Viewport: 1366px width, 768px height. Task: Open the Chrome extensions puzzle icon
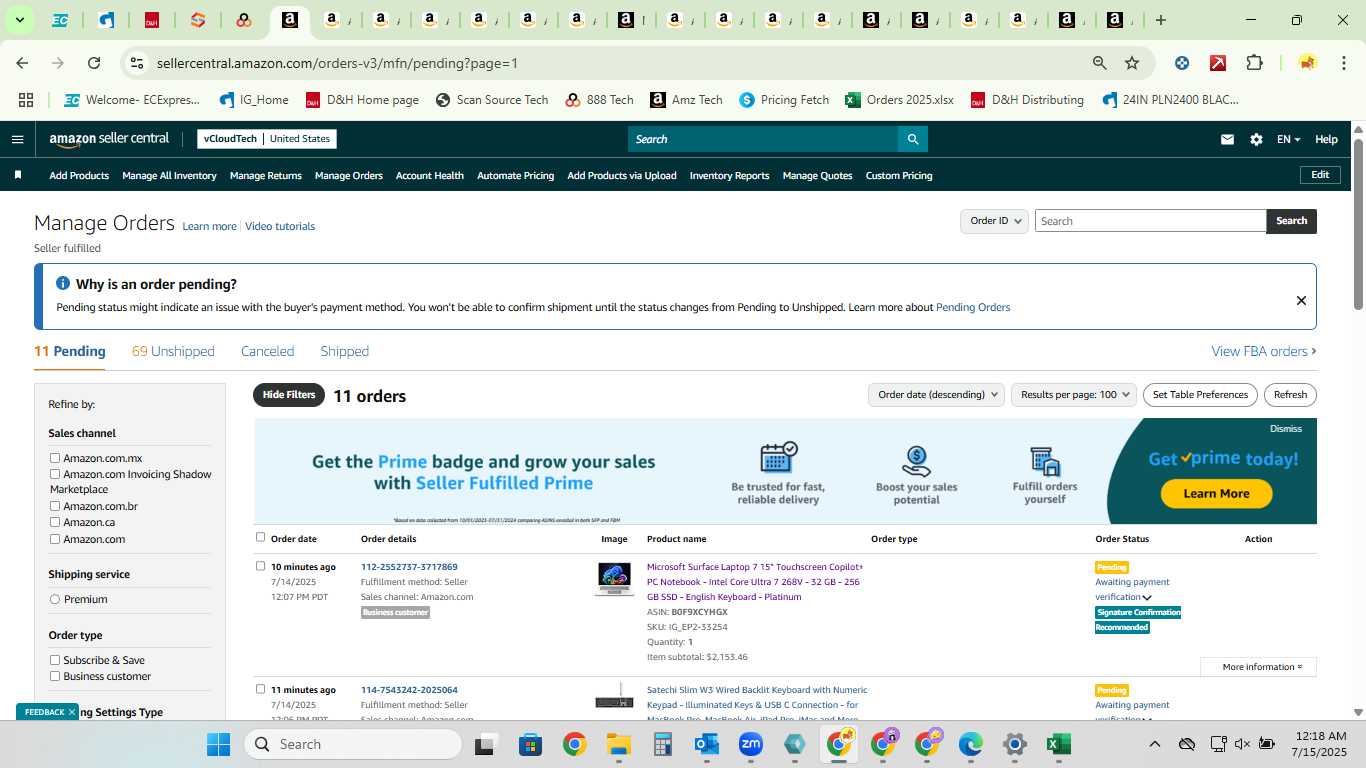[1254, 63]
